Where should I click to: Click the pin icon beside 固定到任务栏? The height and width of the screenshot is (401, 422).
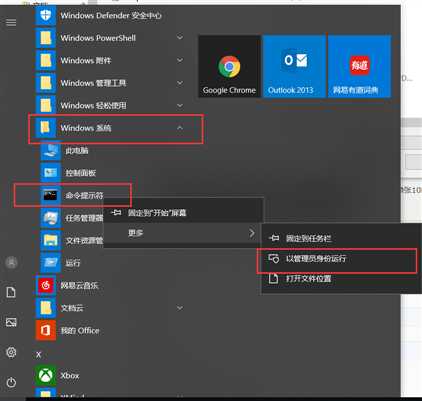coord(274,238)
